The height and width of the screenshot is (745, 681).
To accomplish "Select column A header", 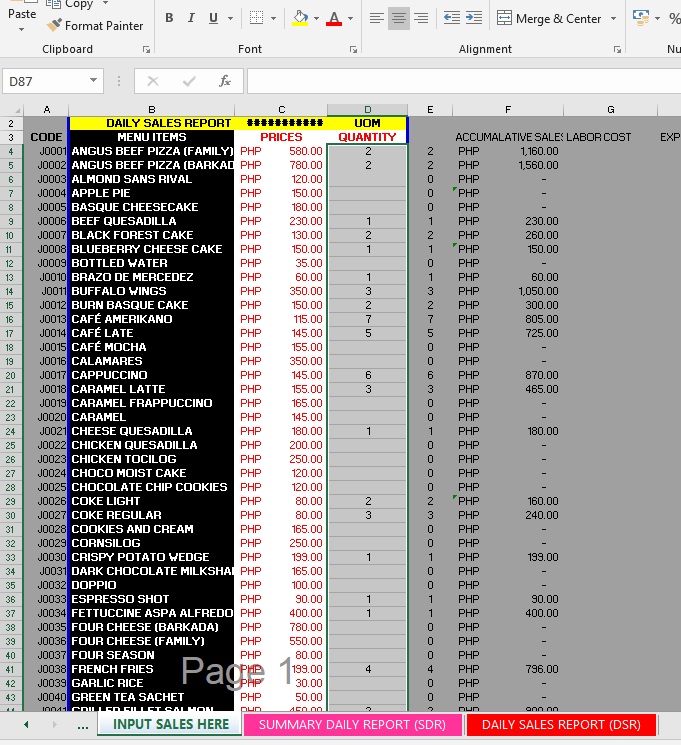I will click(x=47, y=110).
